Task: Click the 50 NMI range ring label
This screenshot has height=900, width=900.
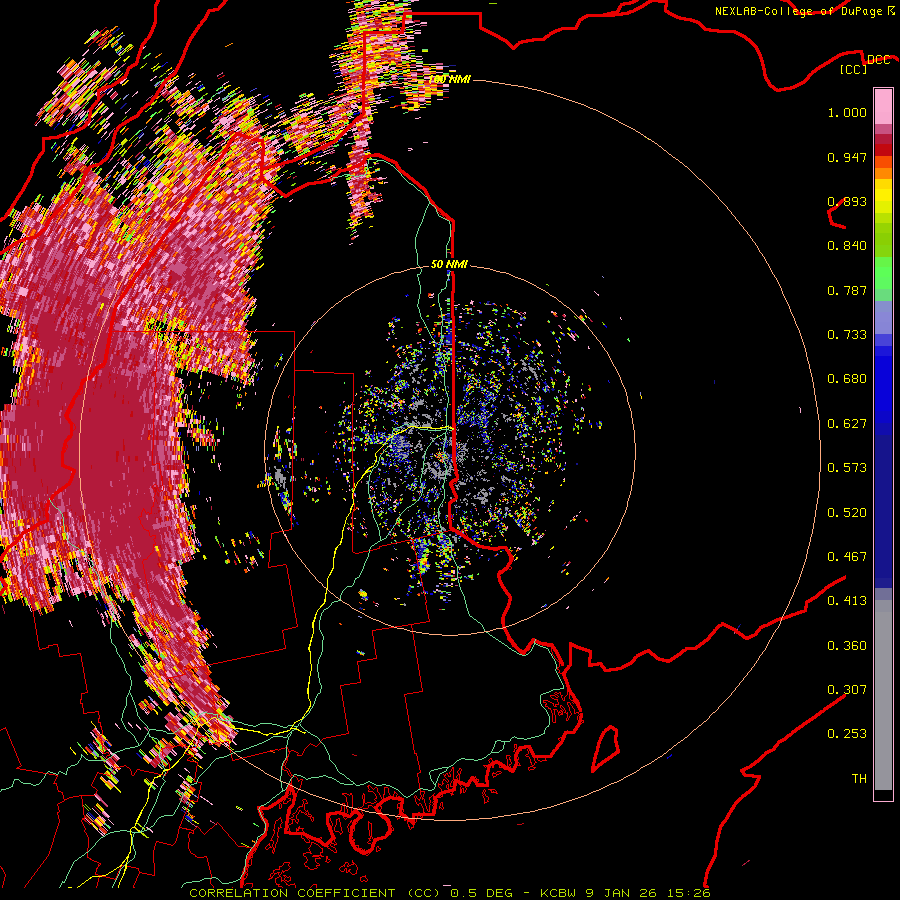Action: 449,264
